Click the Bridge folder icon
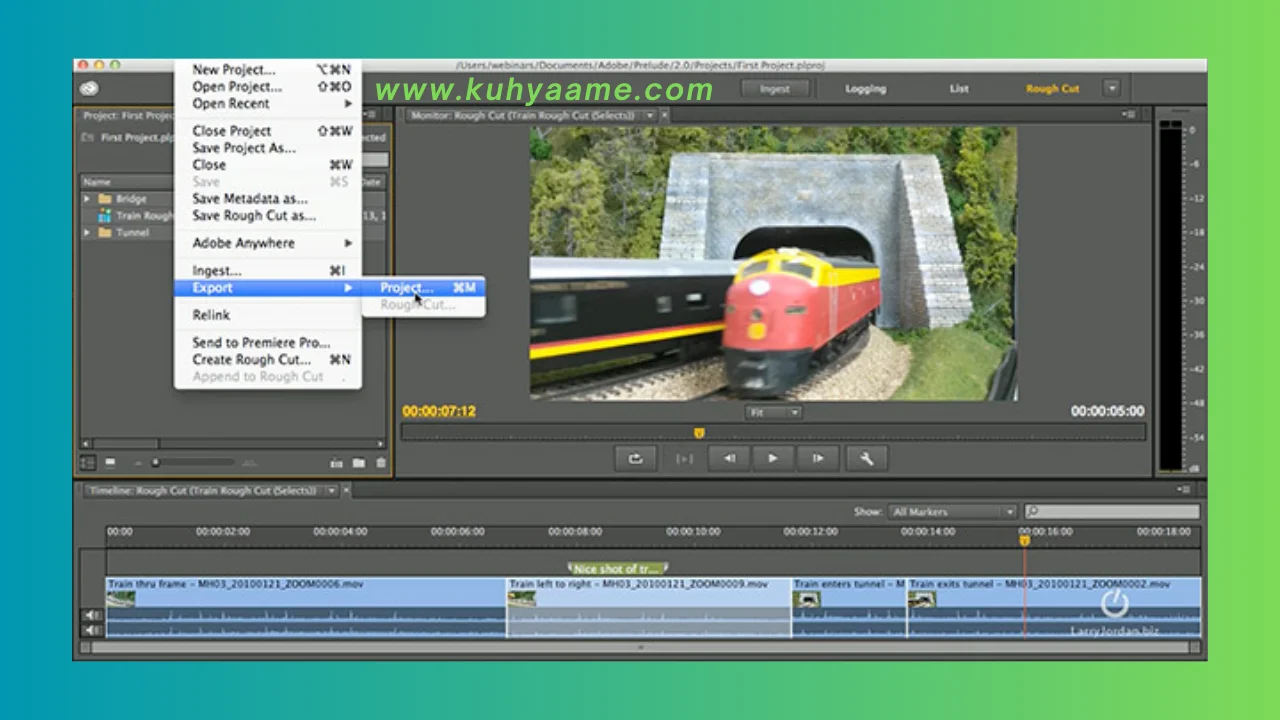 pyautogui.click(x=105, y=199)
